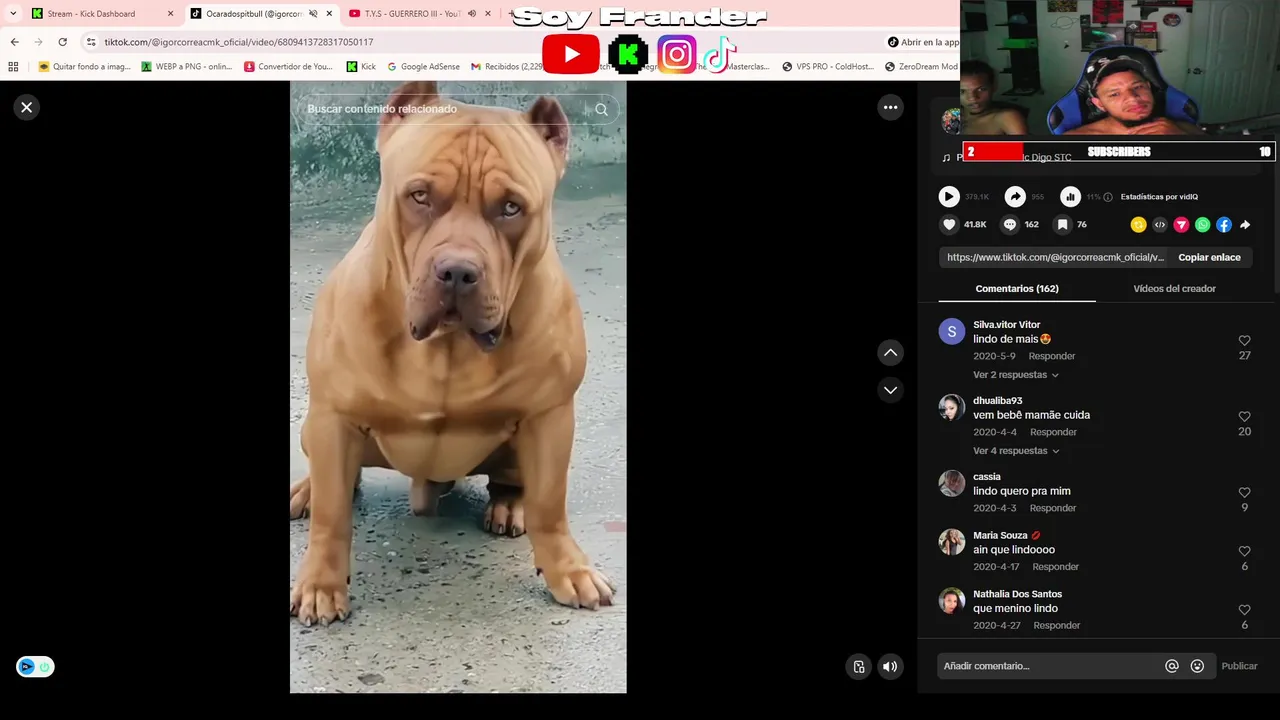Open more share options arrow

click(x=1245, y=225)
